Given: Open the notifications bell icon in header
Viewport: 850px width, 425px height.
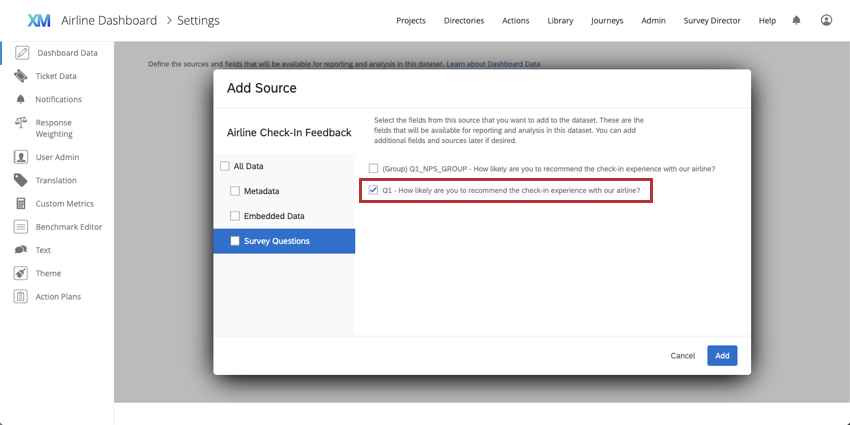Looking at the screenshot, I should 796,21.
